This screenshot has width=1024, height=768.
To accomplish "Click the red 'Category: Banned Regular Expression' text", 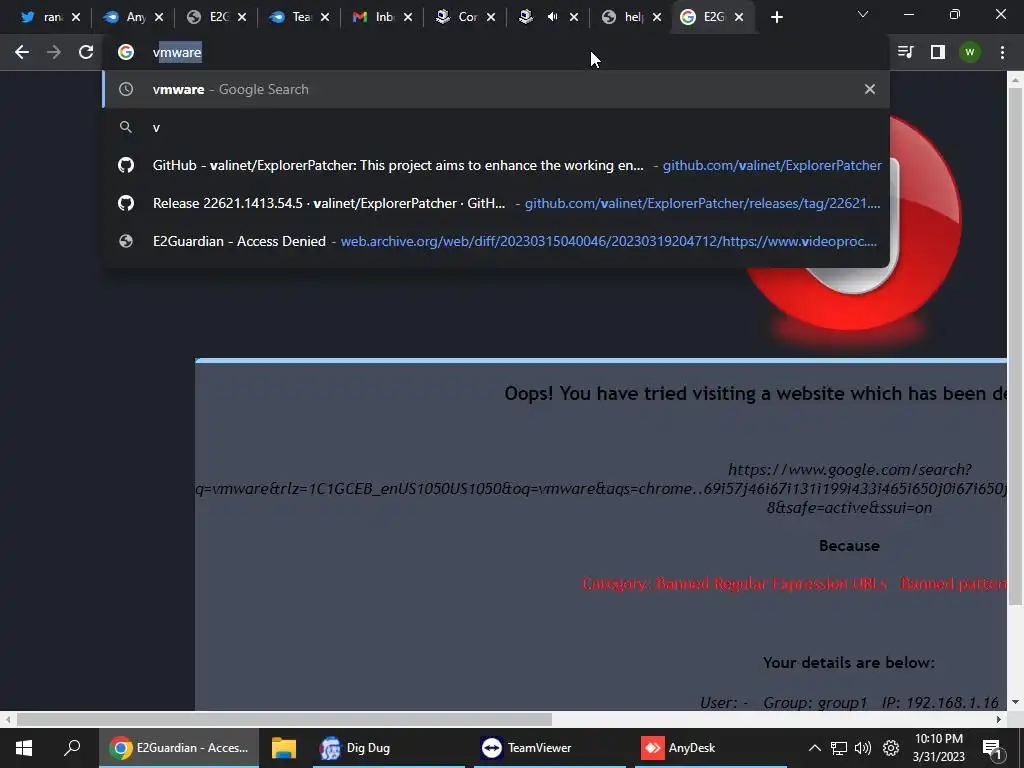I will click(x=735, y=584).
